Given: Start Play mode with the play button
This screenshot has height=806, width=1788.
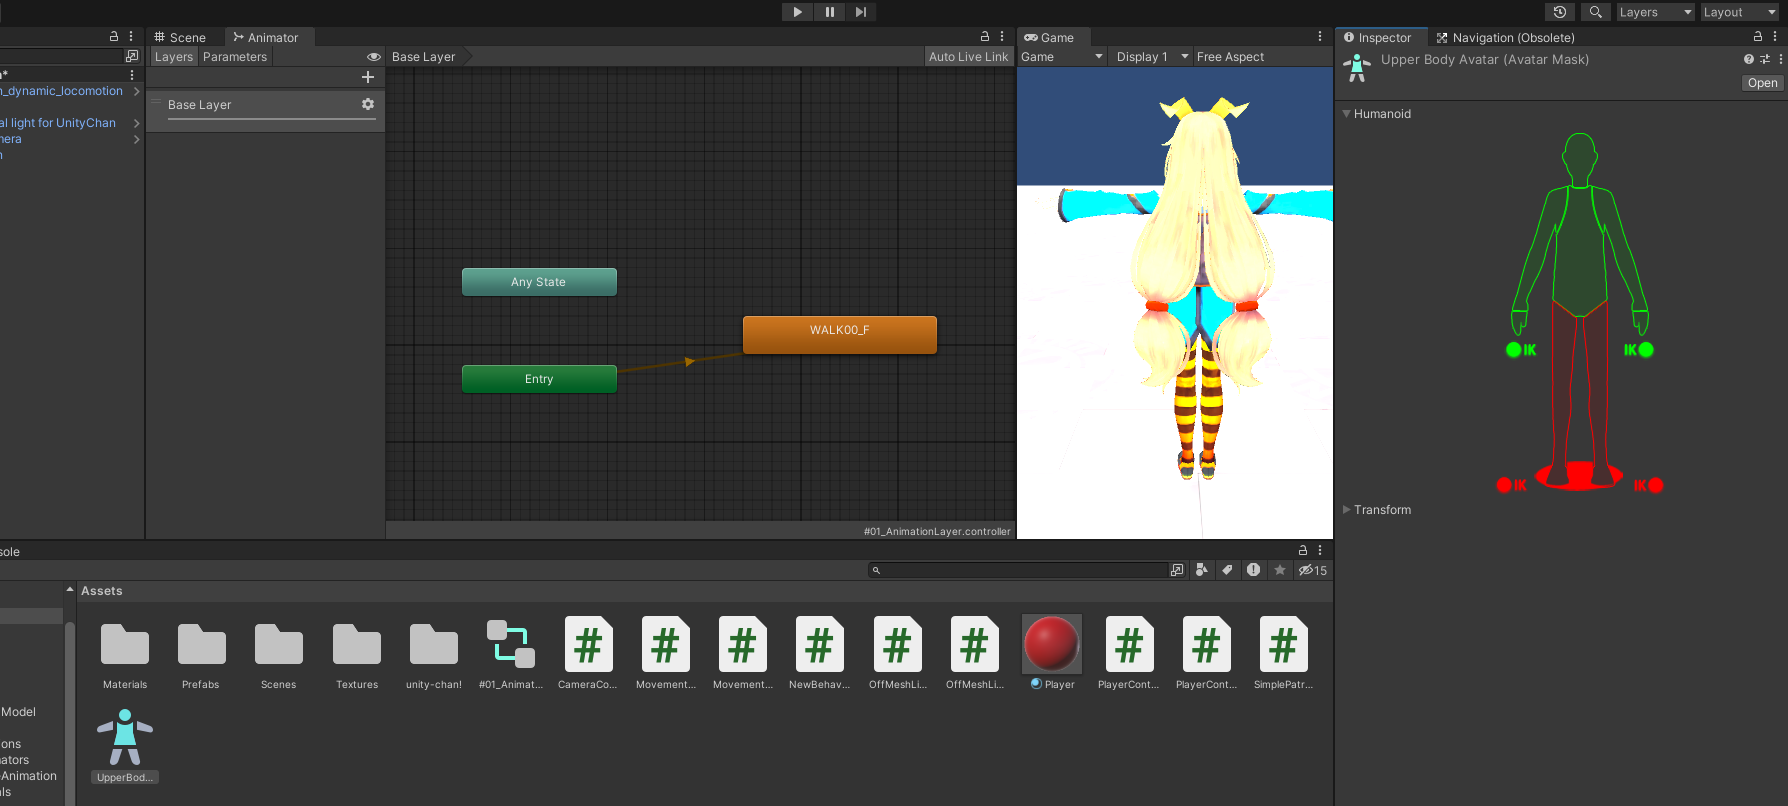Looking at the screenshot, I should 797,12.
